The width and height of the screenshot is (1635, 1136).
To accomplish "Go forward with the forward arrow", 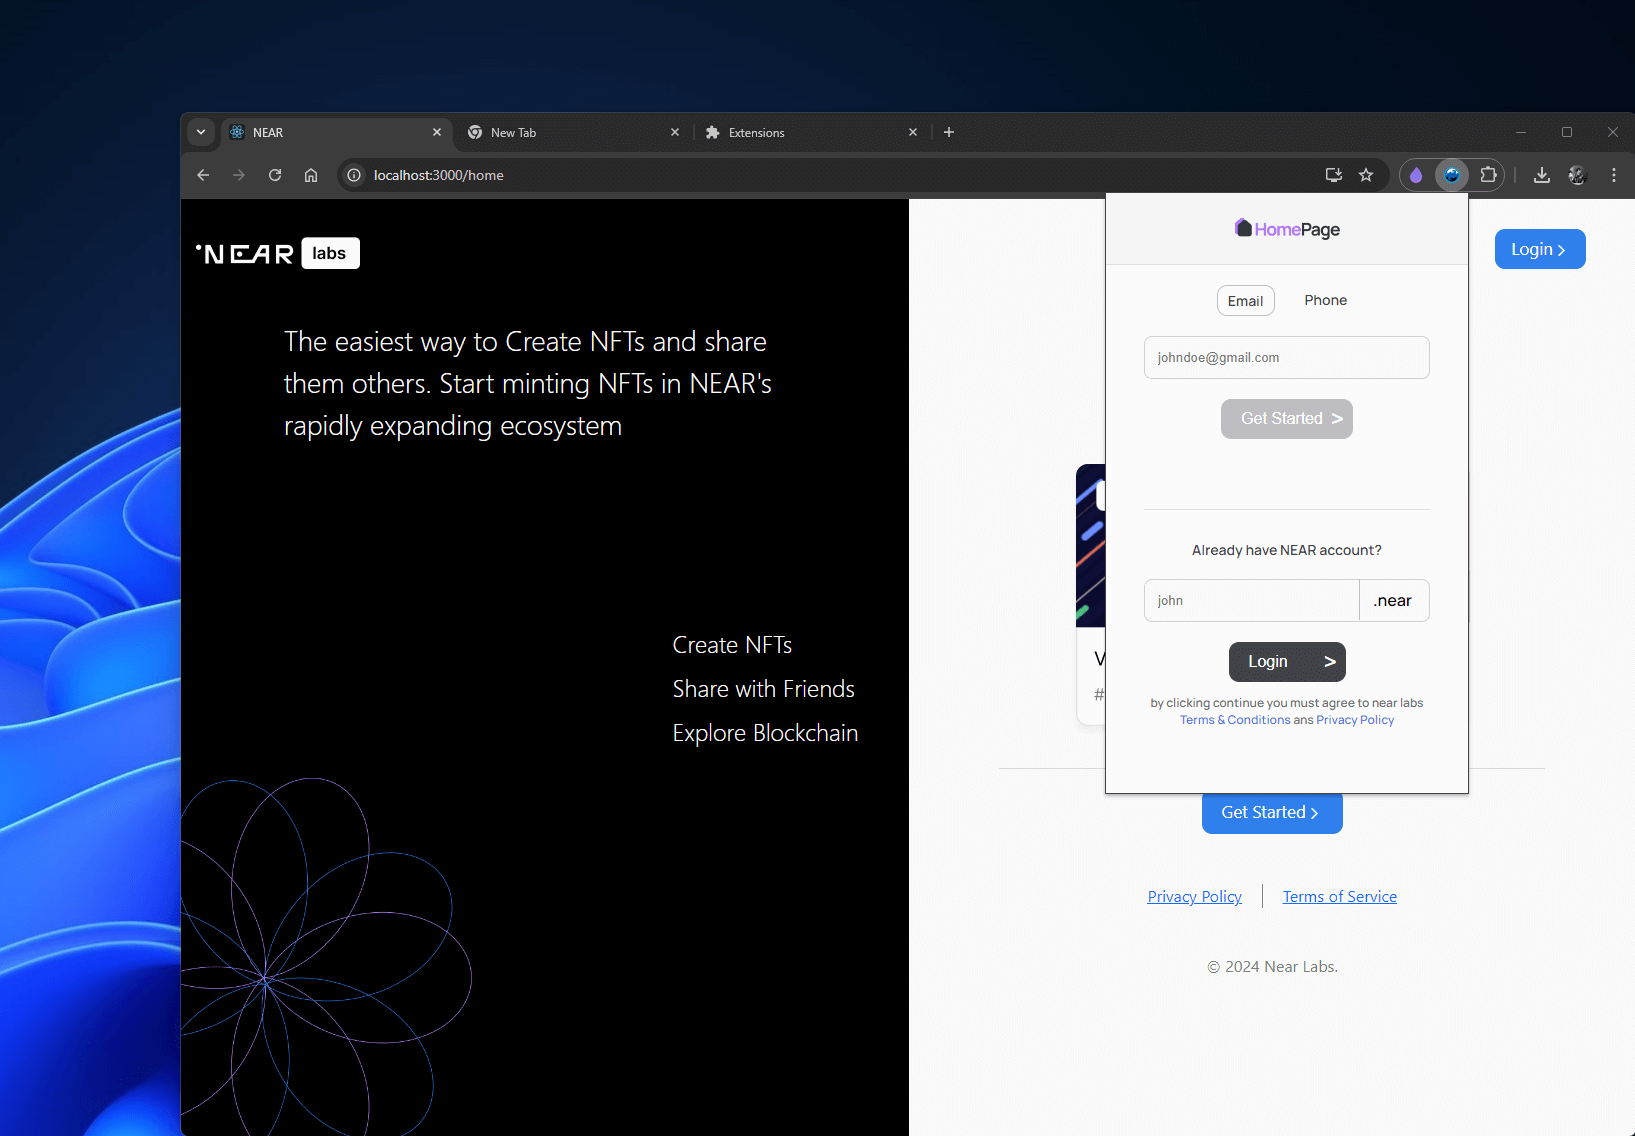I will point(239,175).
